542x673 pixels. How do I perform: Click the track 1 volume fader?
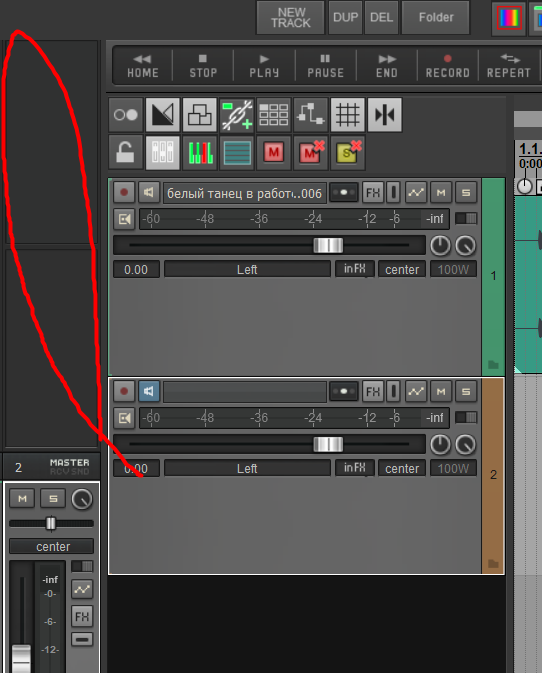(328, 246)
